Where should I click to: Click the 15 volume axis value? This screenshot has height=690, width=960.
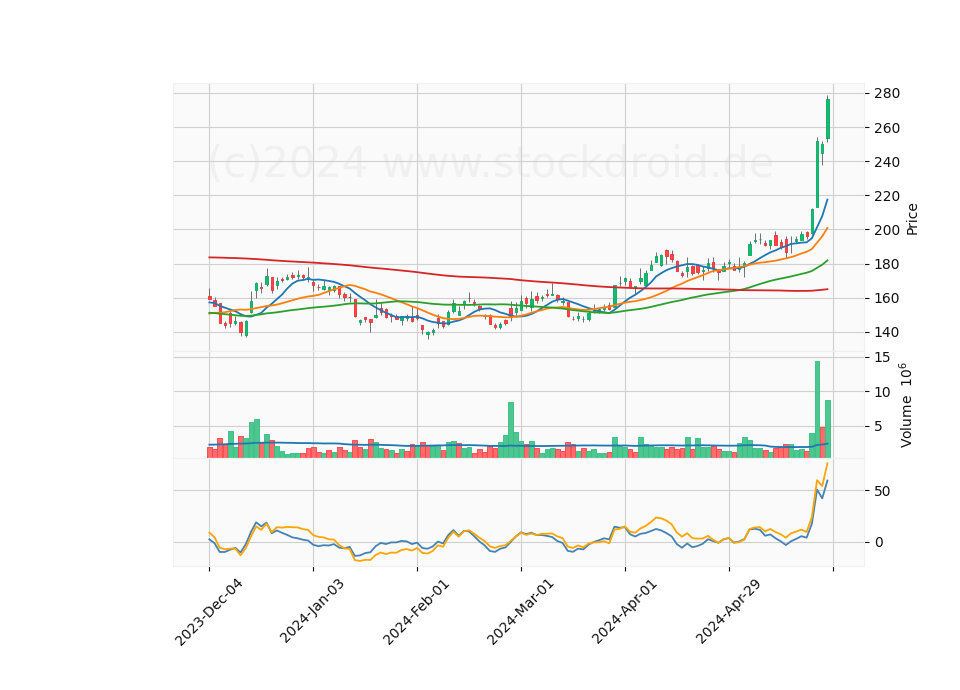[882, 357]
